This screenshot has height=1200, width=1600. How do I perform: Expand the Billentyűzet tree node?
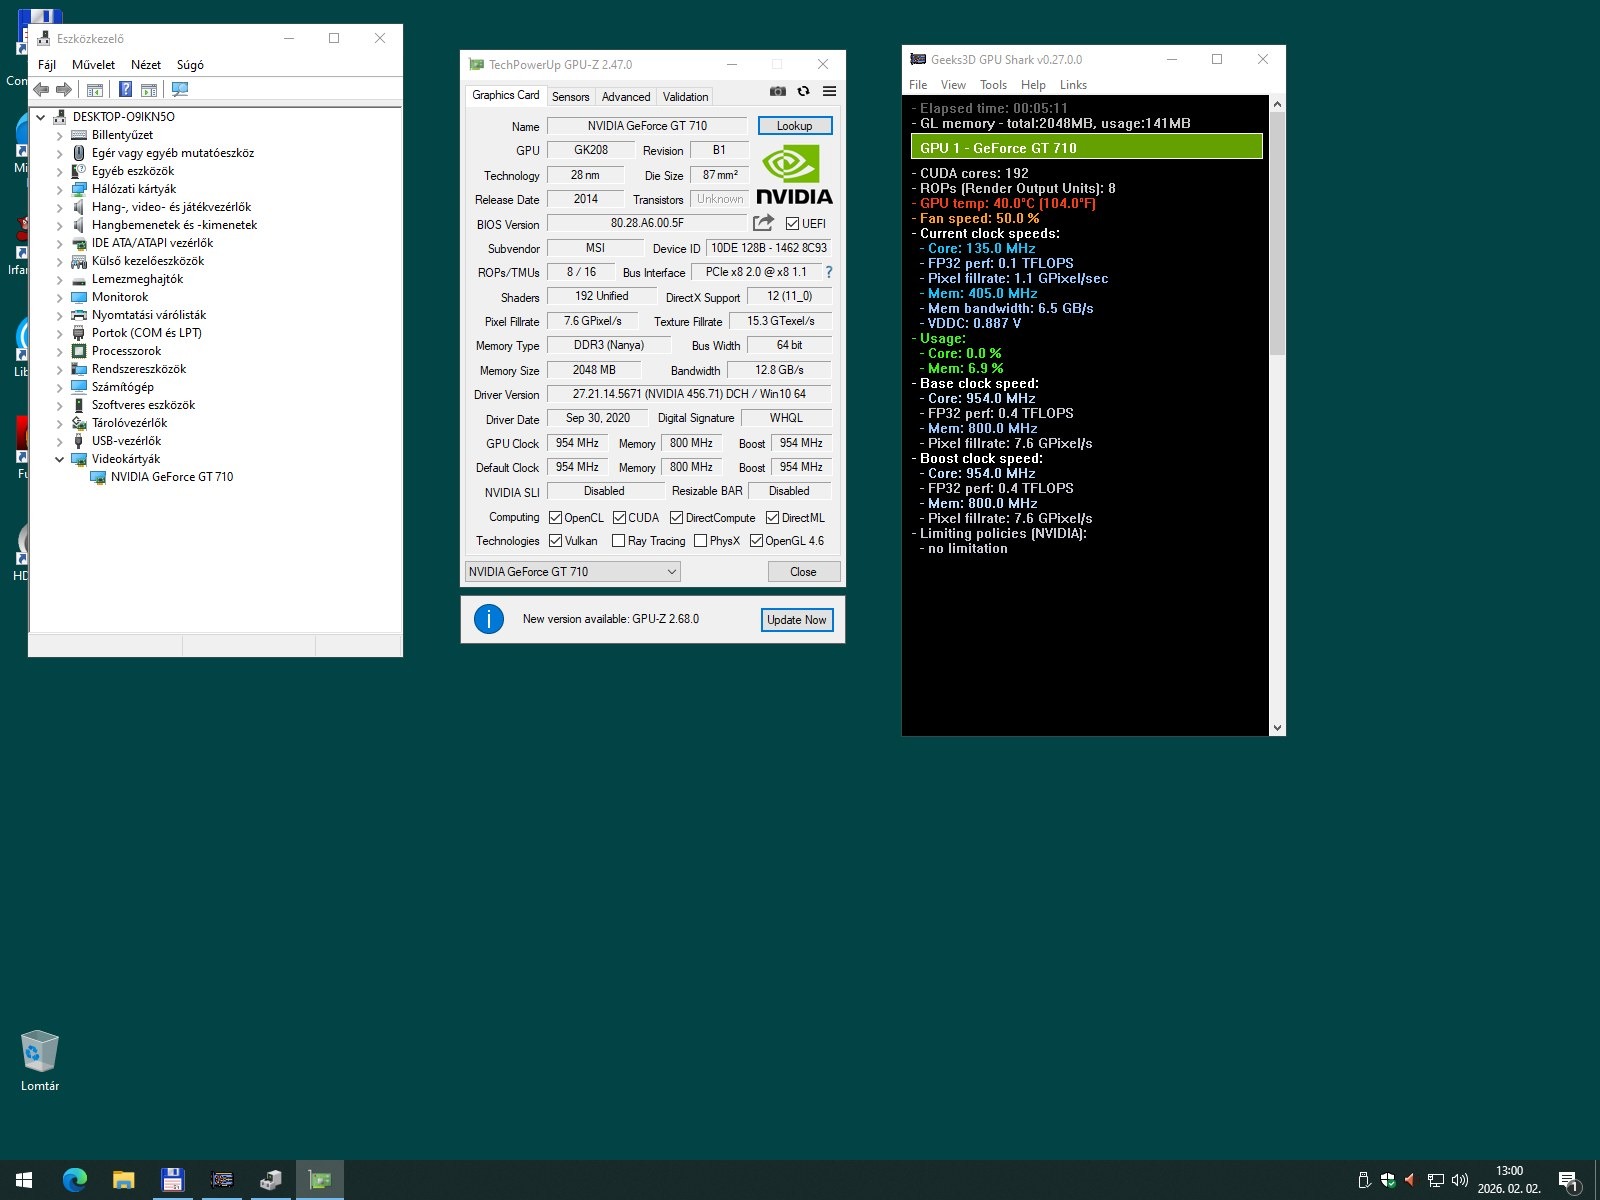pos(59,135)
